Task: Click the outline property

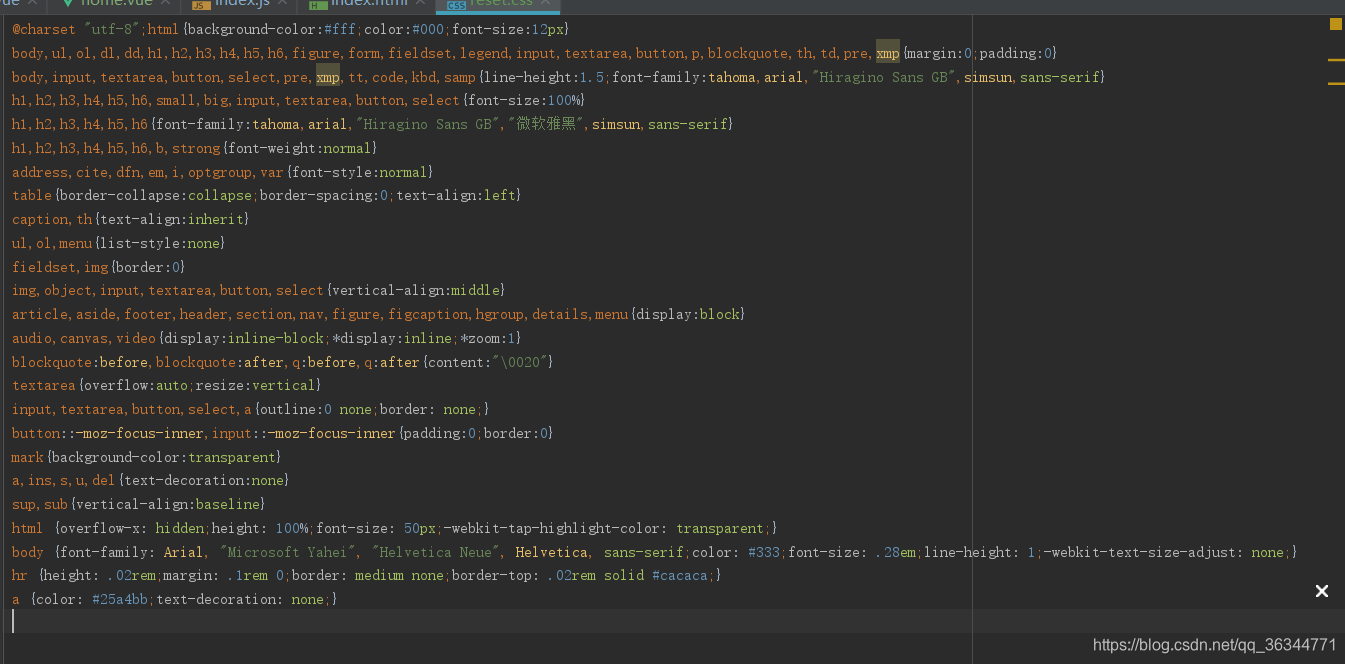Action: tap(287, 409)
